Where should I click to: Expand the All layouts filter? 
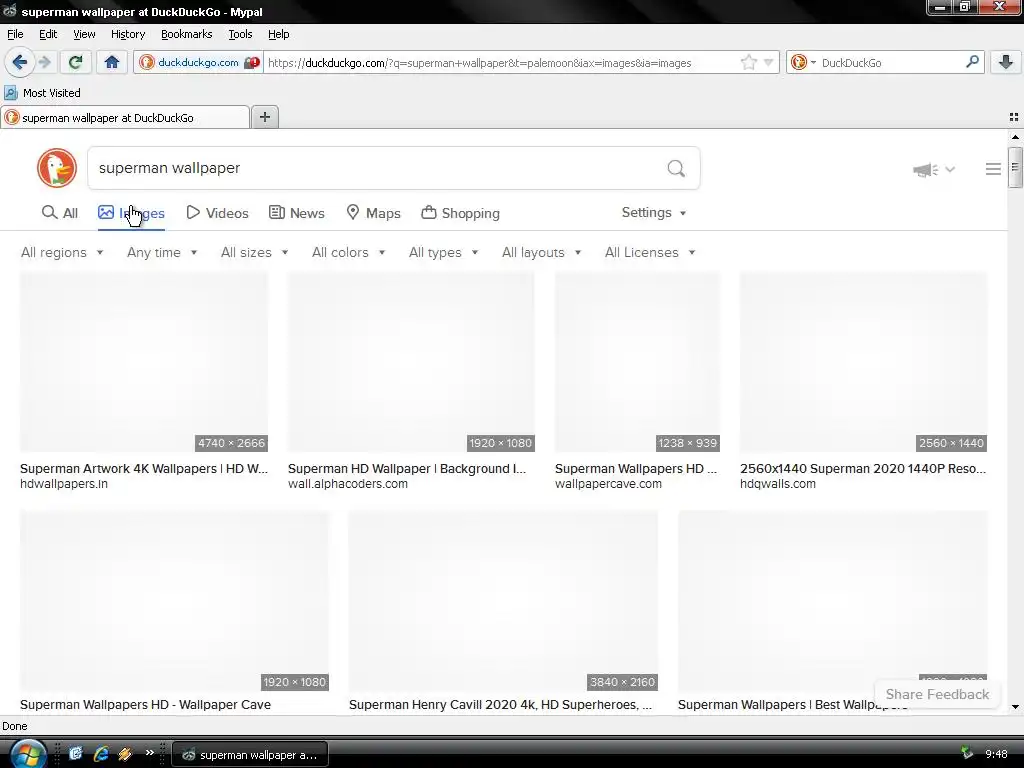[541, 252]
